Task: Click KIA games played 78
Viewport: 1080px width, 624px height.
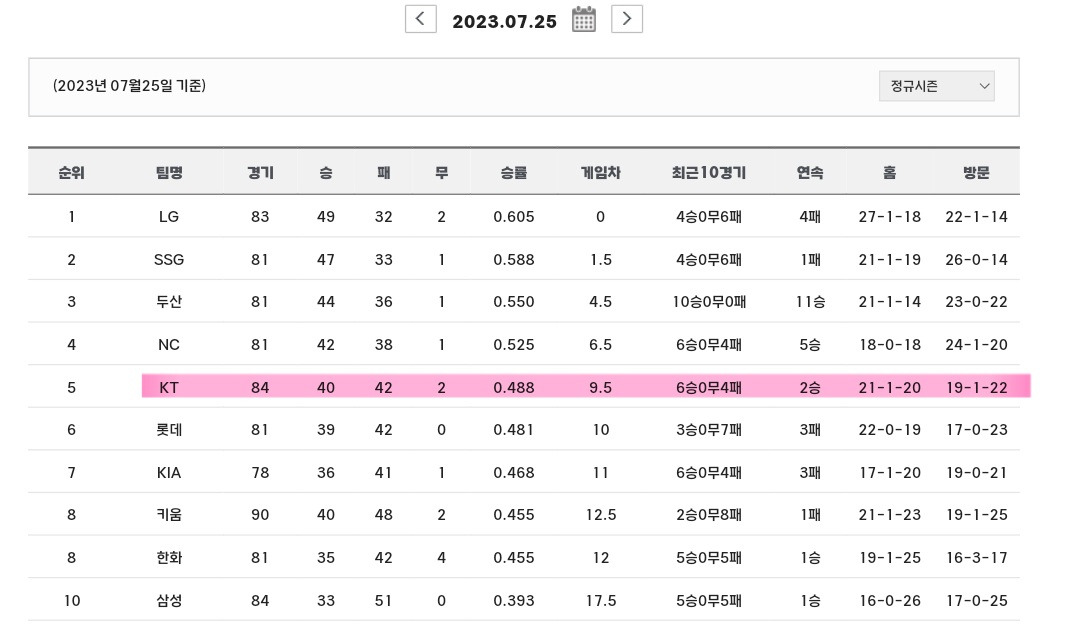Action: coord(260,472)
